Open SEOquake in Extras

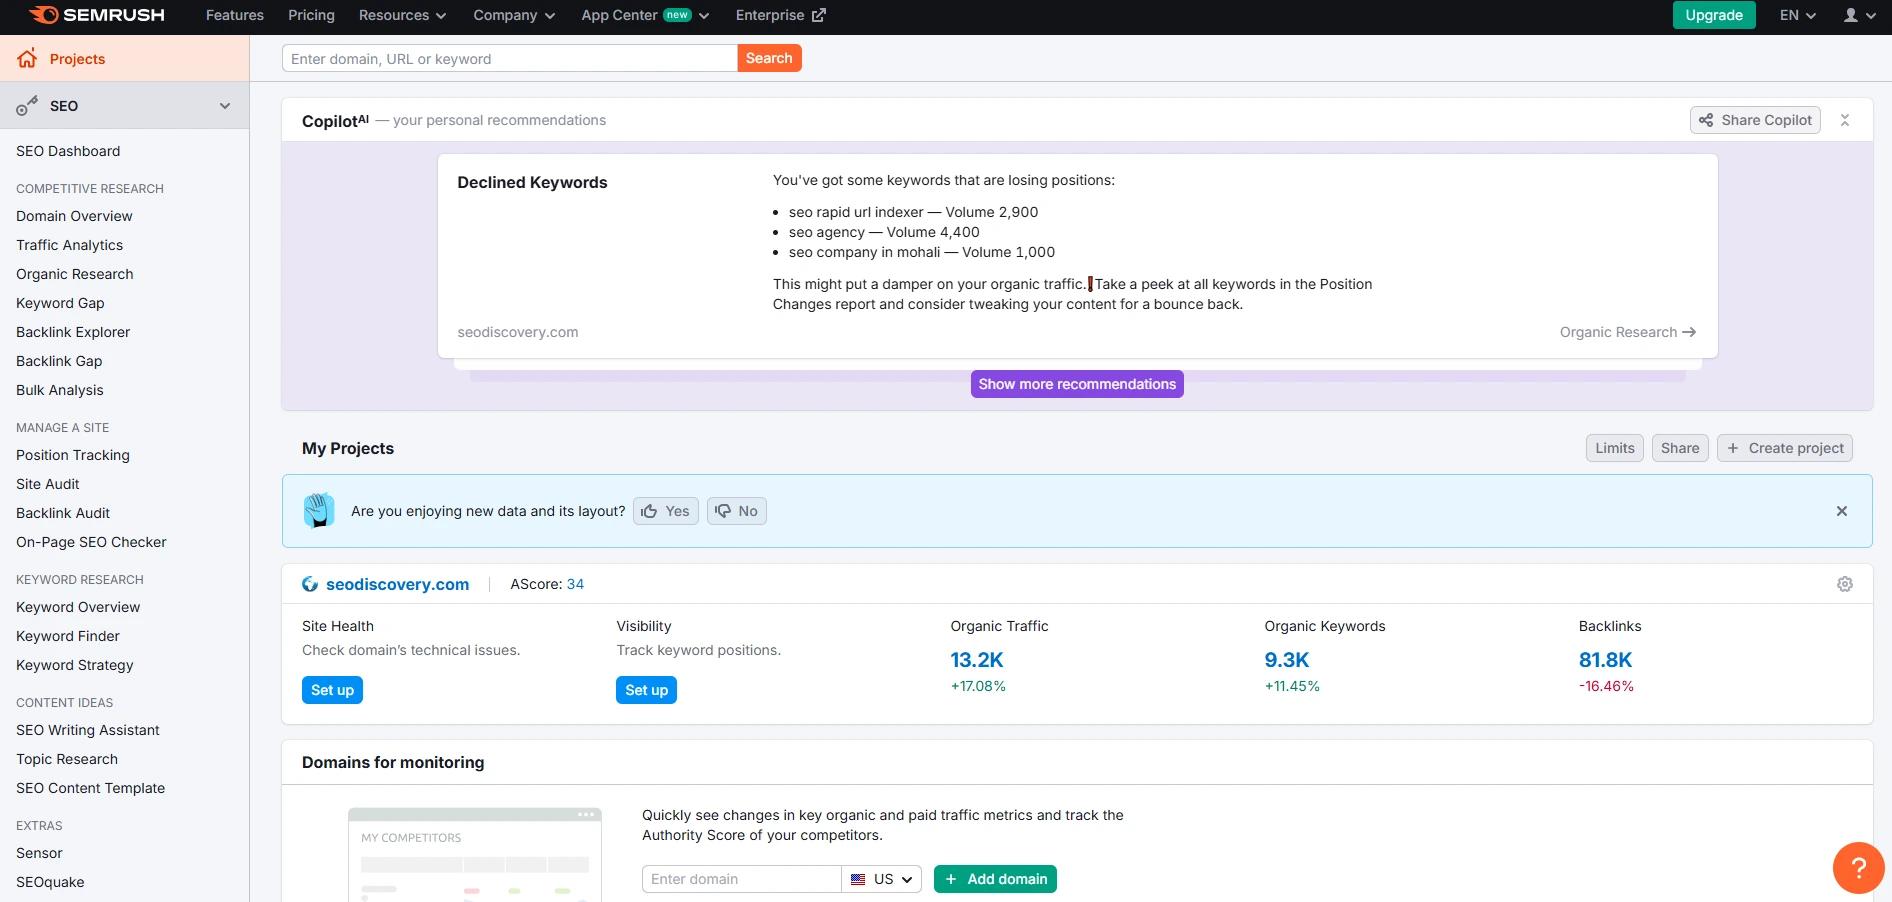(50, 882)
